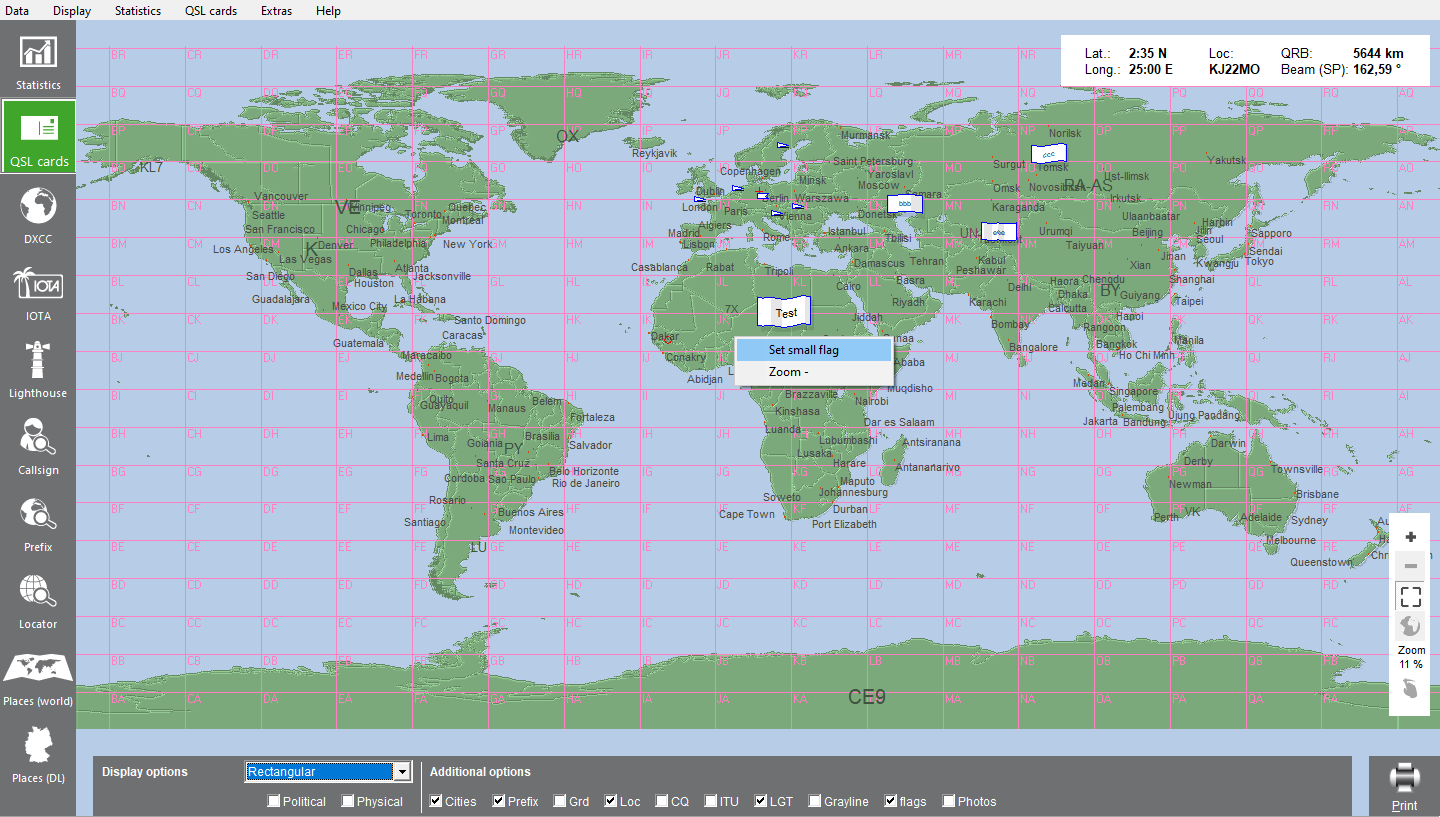The width and height of the screenshot is (1440, 817).
Task: Click the small flag near London
Action: [x=699, y=199]
